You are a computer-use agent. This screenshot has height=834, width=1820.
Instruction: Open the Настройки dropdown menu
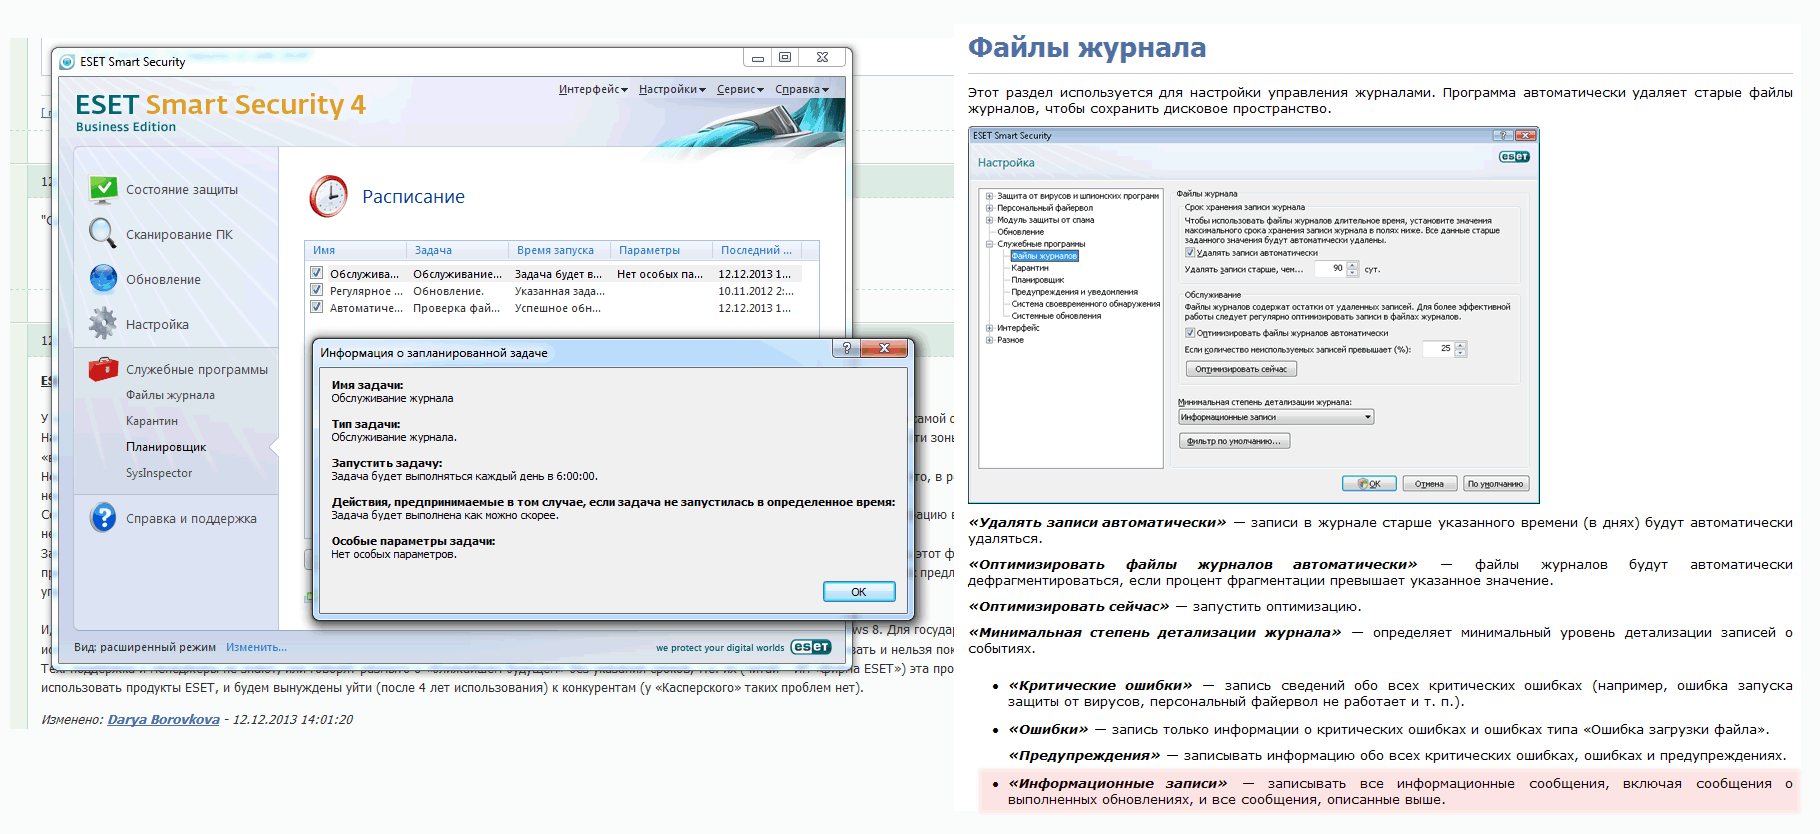click(672, 89)
